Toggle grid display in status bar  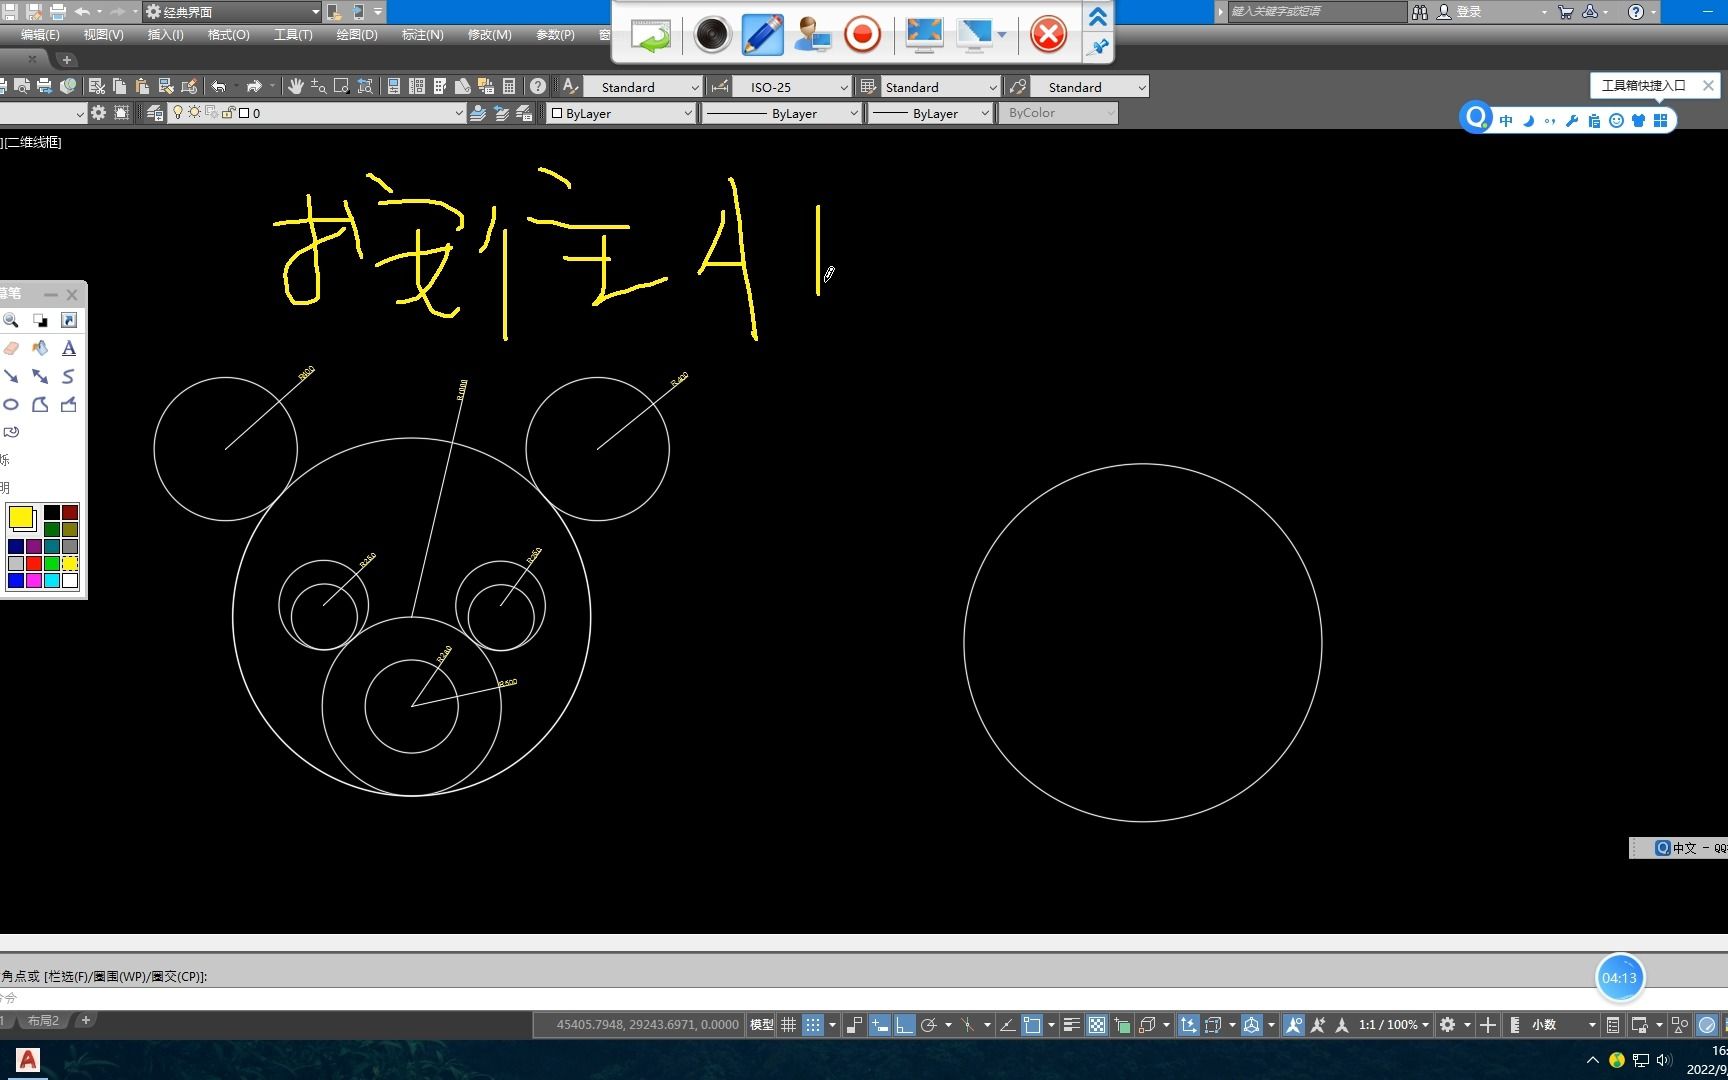788,1024
